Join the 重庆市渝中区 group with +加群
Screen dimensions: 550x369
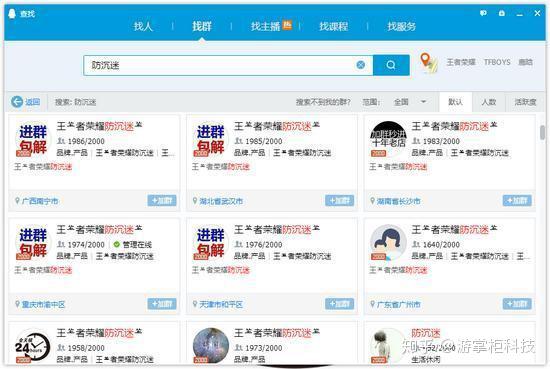(x=162, y=304)
